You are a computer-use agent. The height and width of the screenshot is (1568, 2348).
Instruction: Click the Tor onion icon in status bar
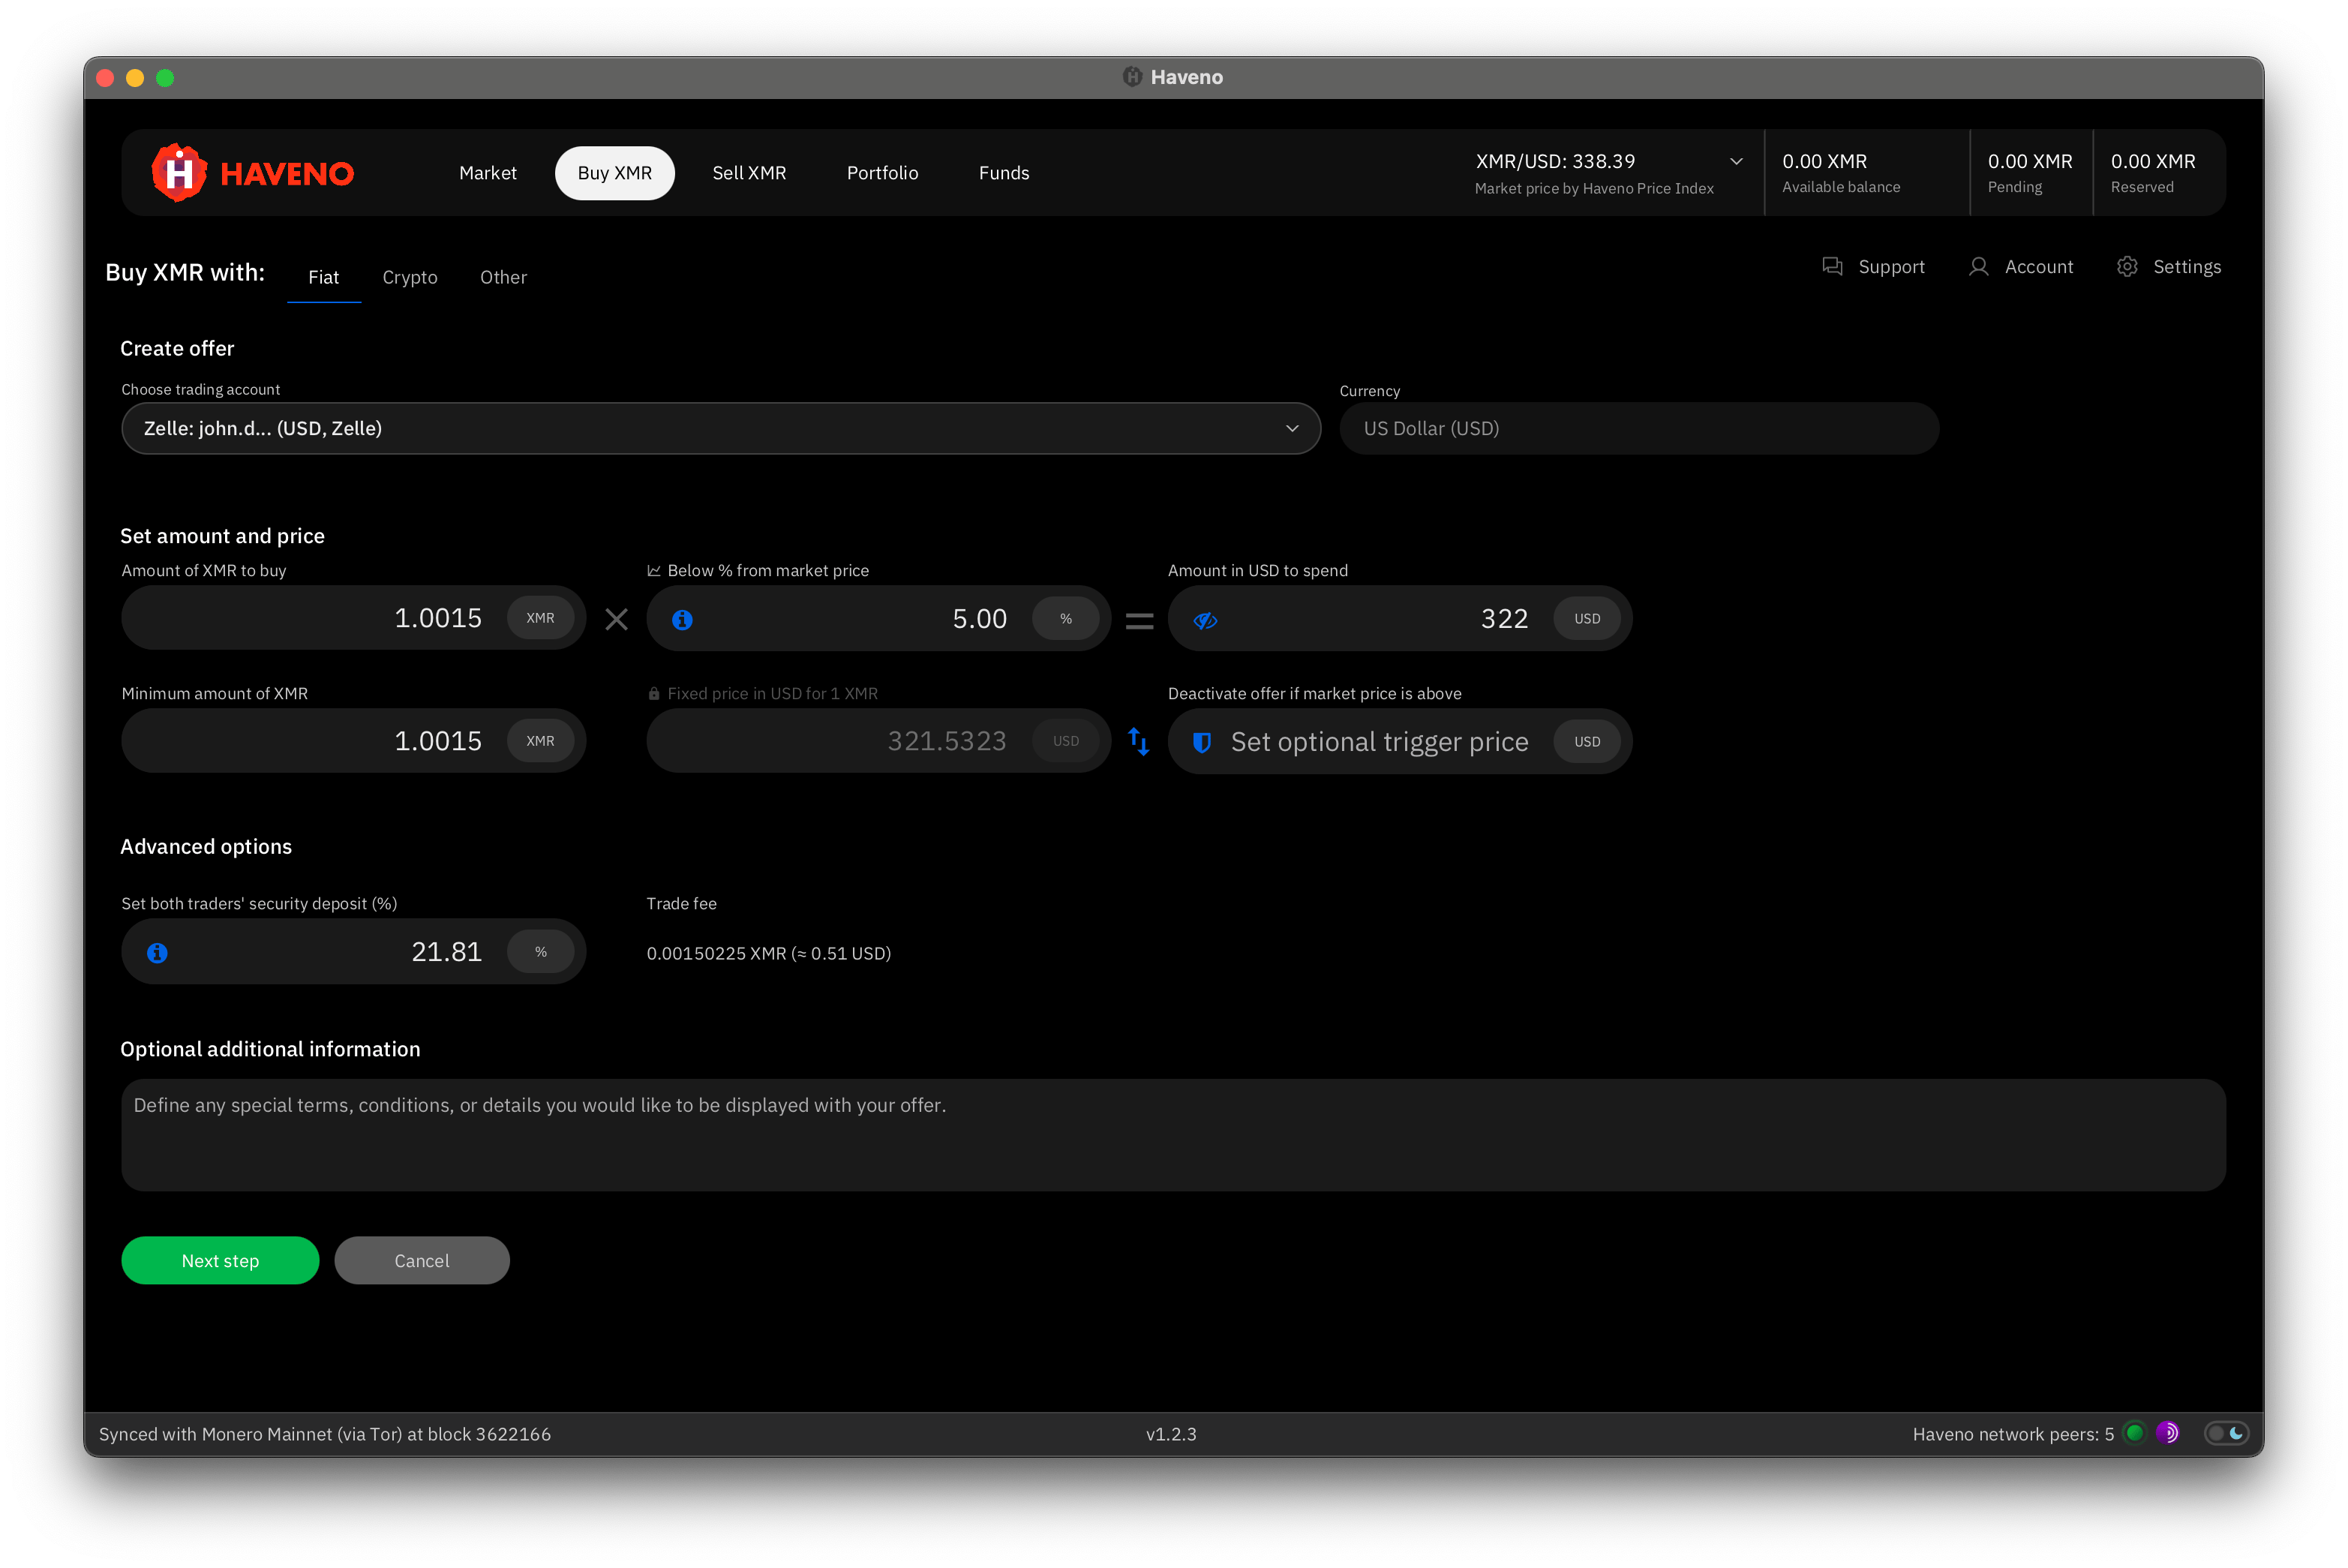(x=2168, y=1433)
